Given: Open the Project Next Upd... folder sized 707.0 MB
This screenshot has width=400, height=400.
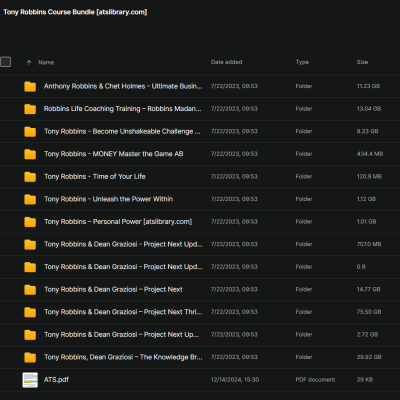Looking at the screenshot, I should (x=123, y=244).
